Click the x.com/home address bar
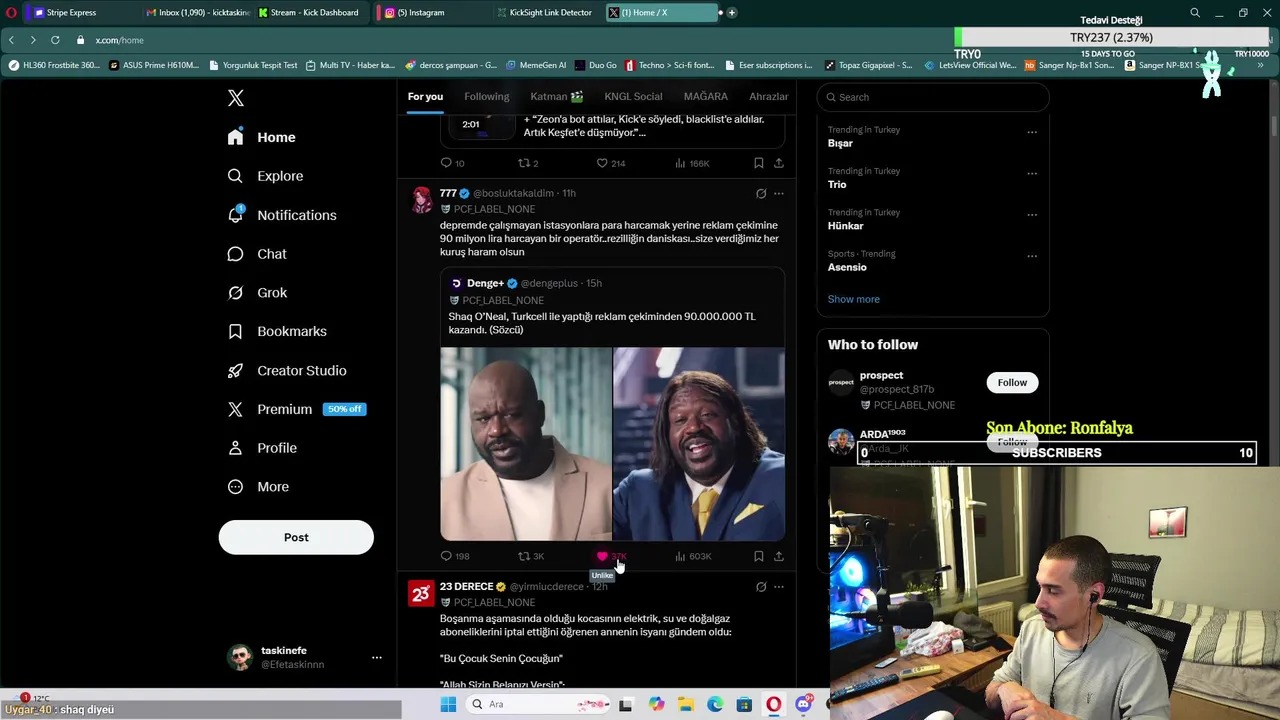This screenshot has width=1280, height=720. (x=120, y=40)
